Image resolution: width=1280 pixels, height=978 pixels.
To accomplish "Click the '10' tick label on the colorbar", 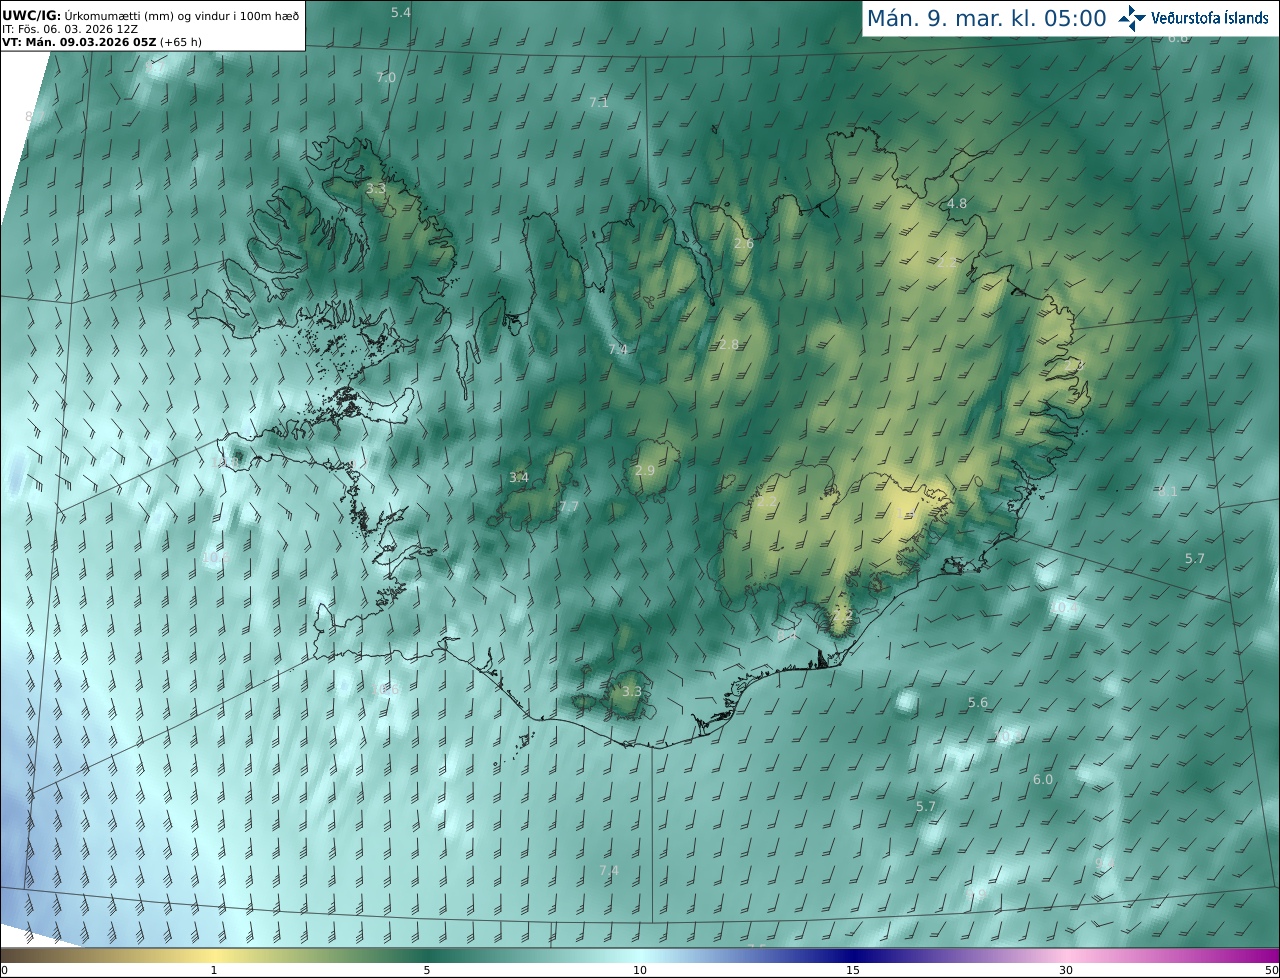I will coord(640,970).
